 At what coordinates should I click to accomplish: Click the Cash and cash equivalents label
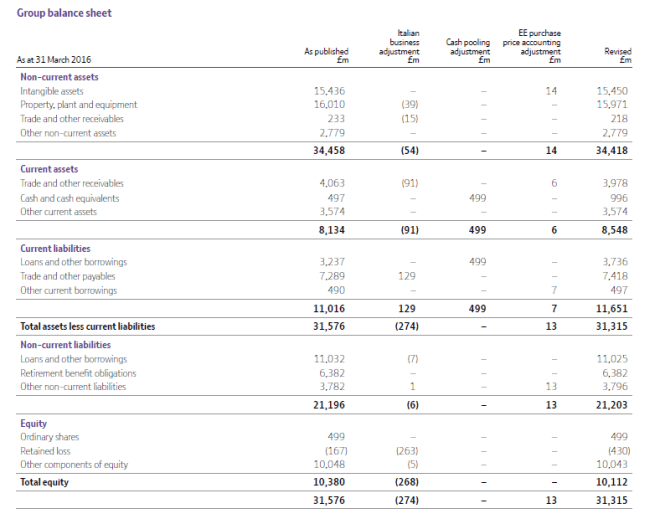coord(69,198)
